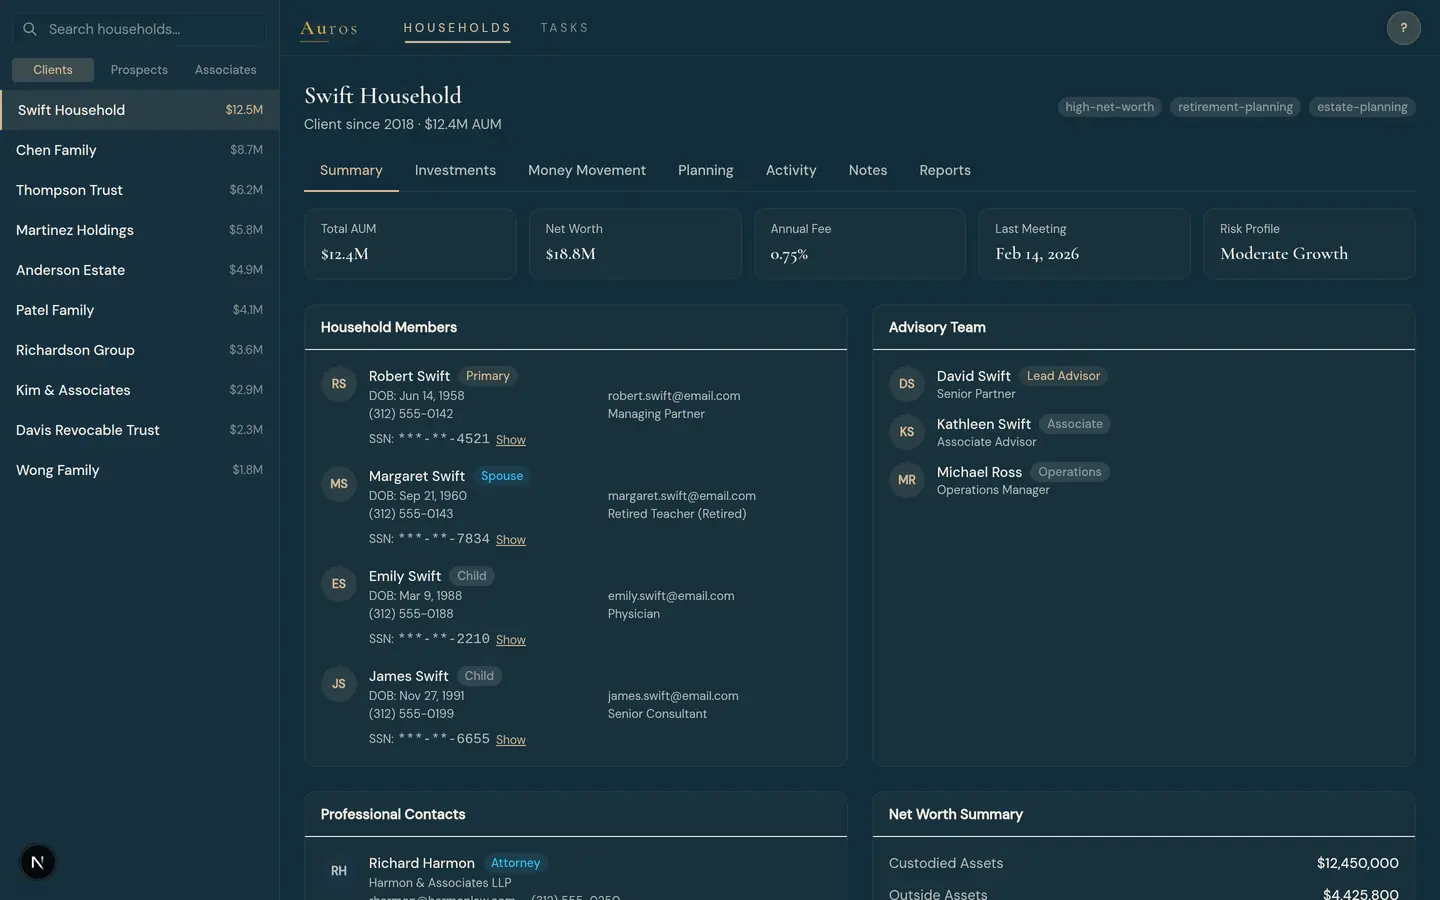
Task: Open the Households top navigation item
Action: click(457, 28)
